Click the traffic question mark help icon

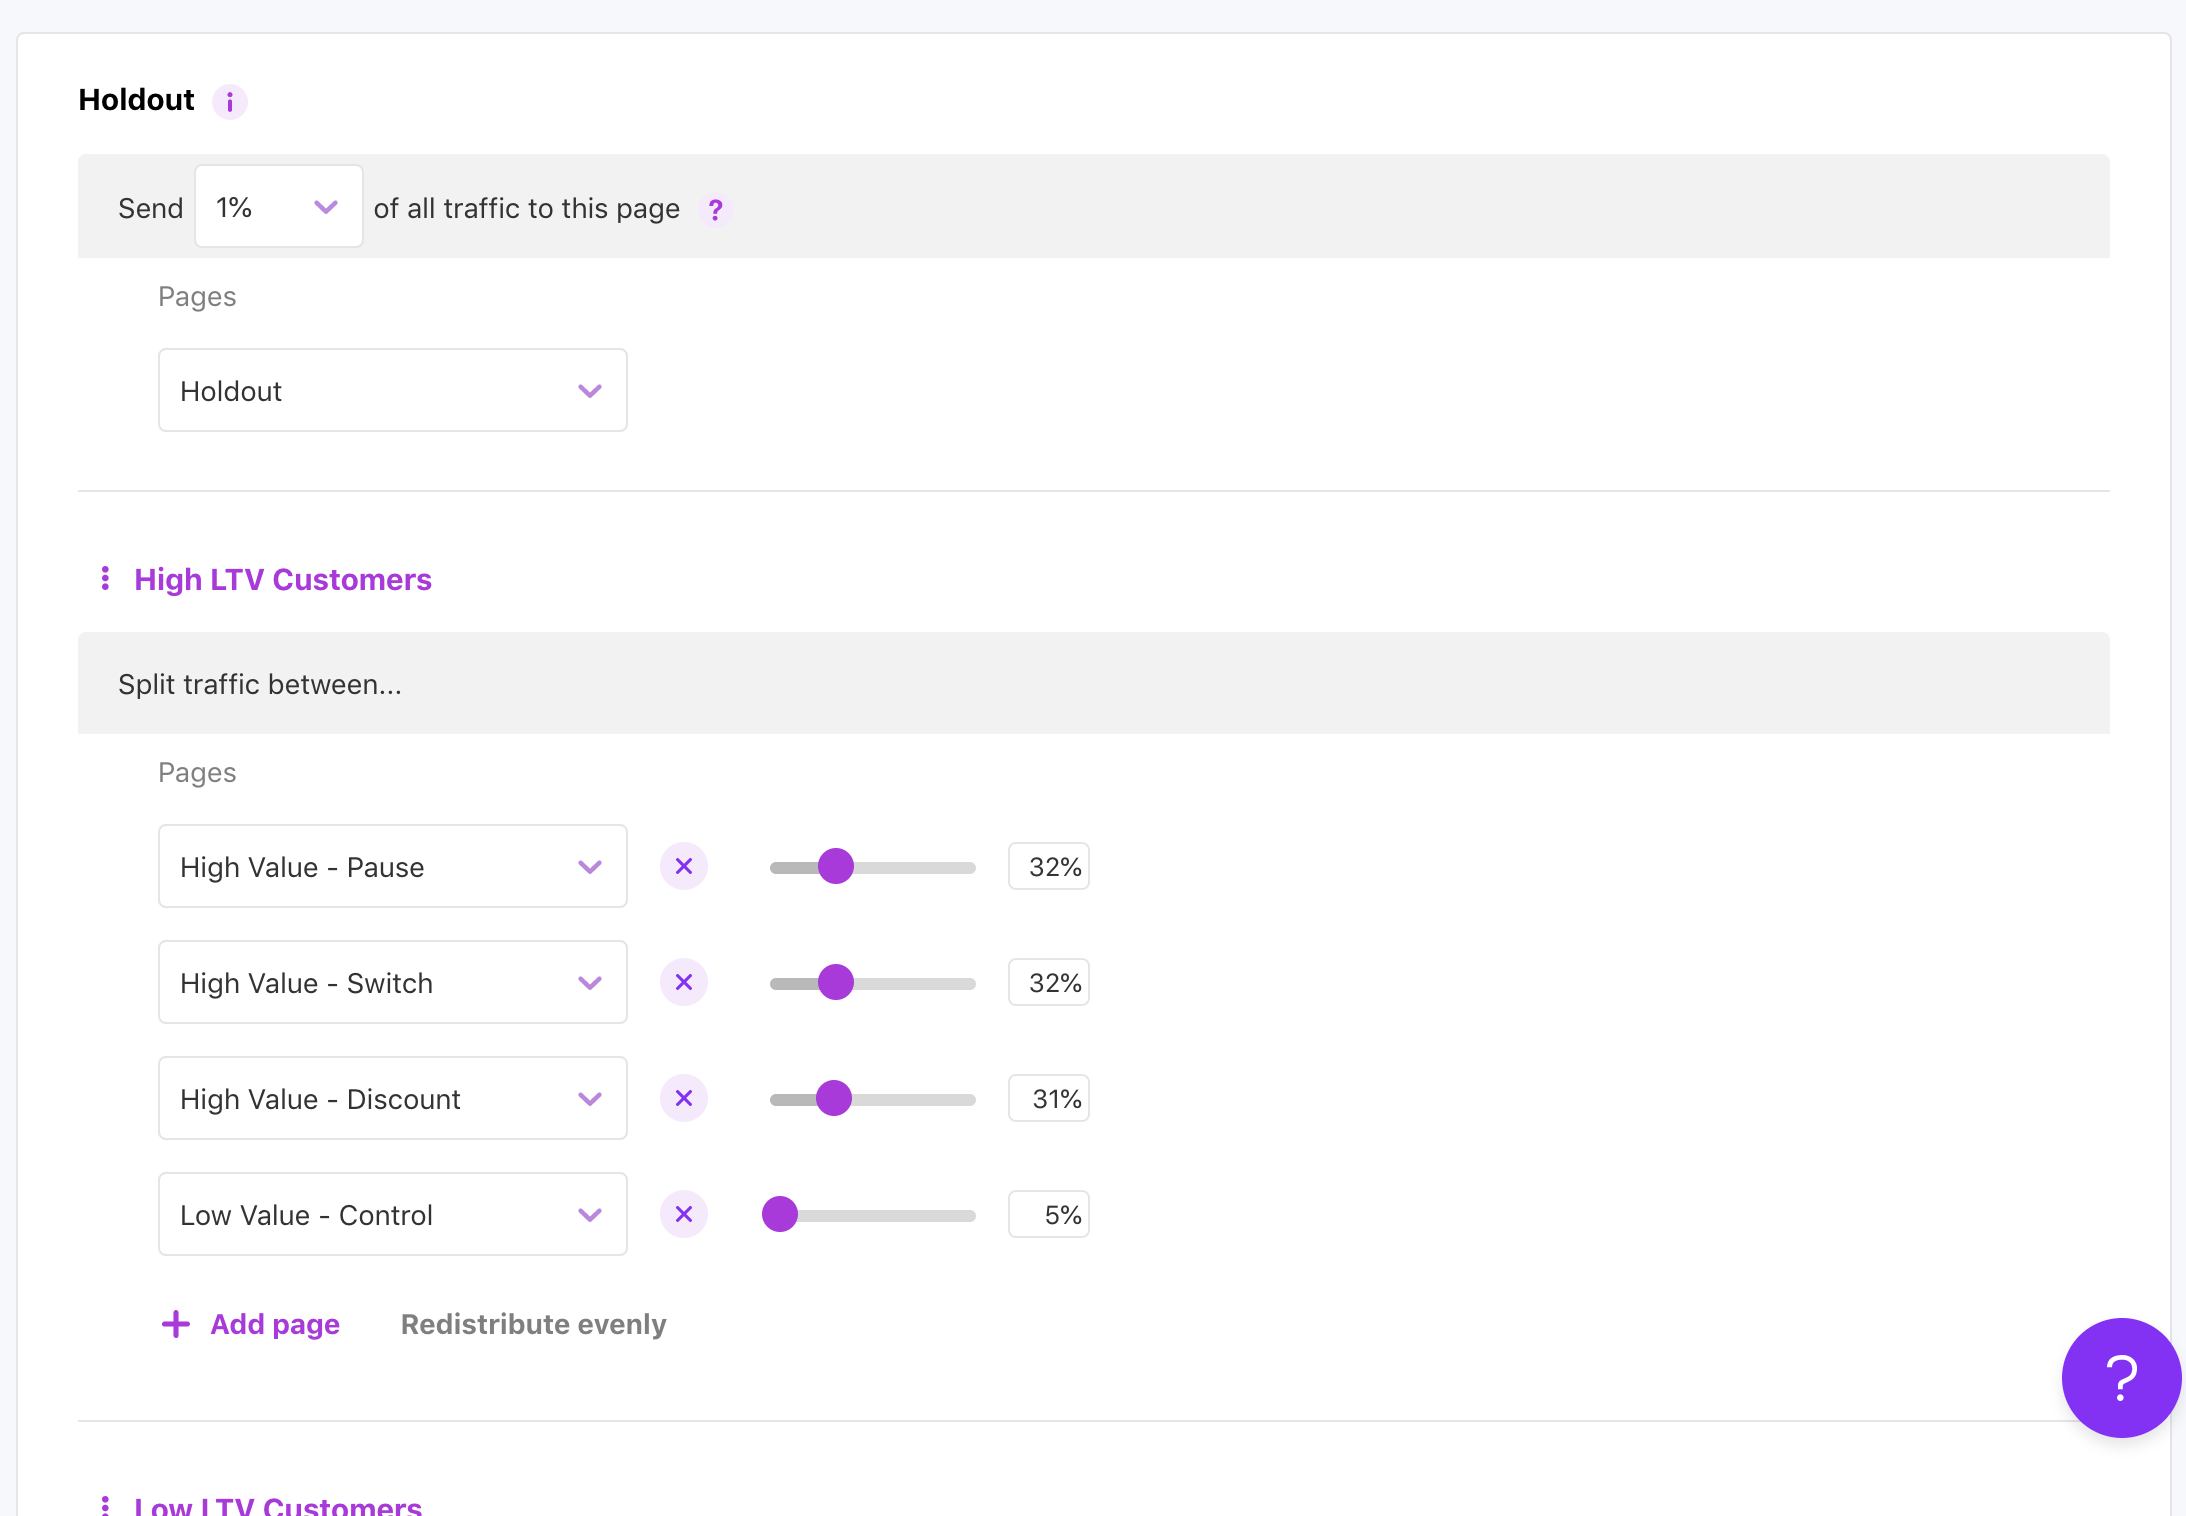[715, 210]
